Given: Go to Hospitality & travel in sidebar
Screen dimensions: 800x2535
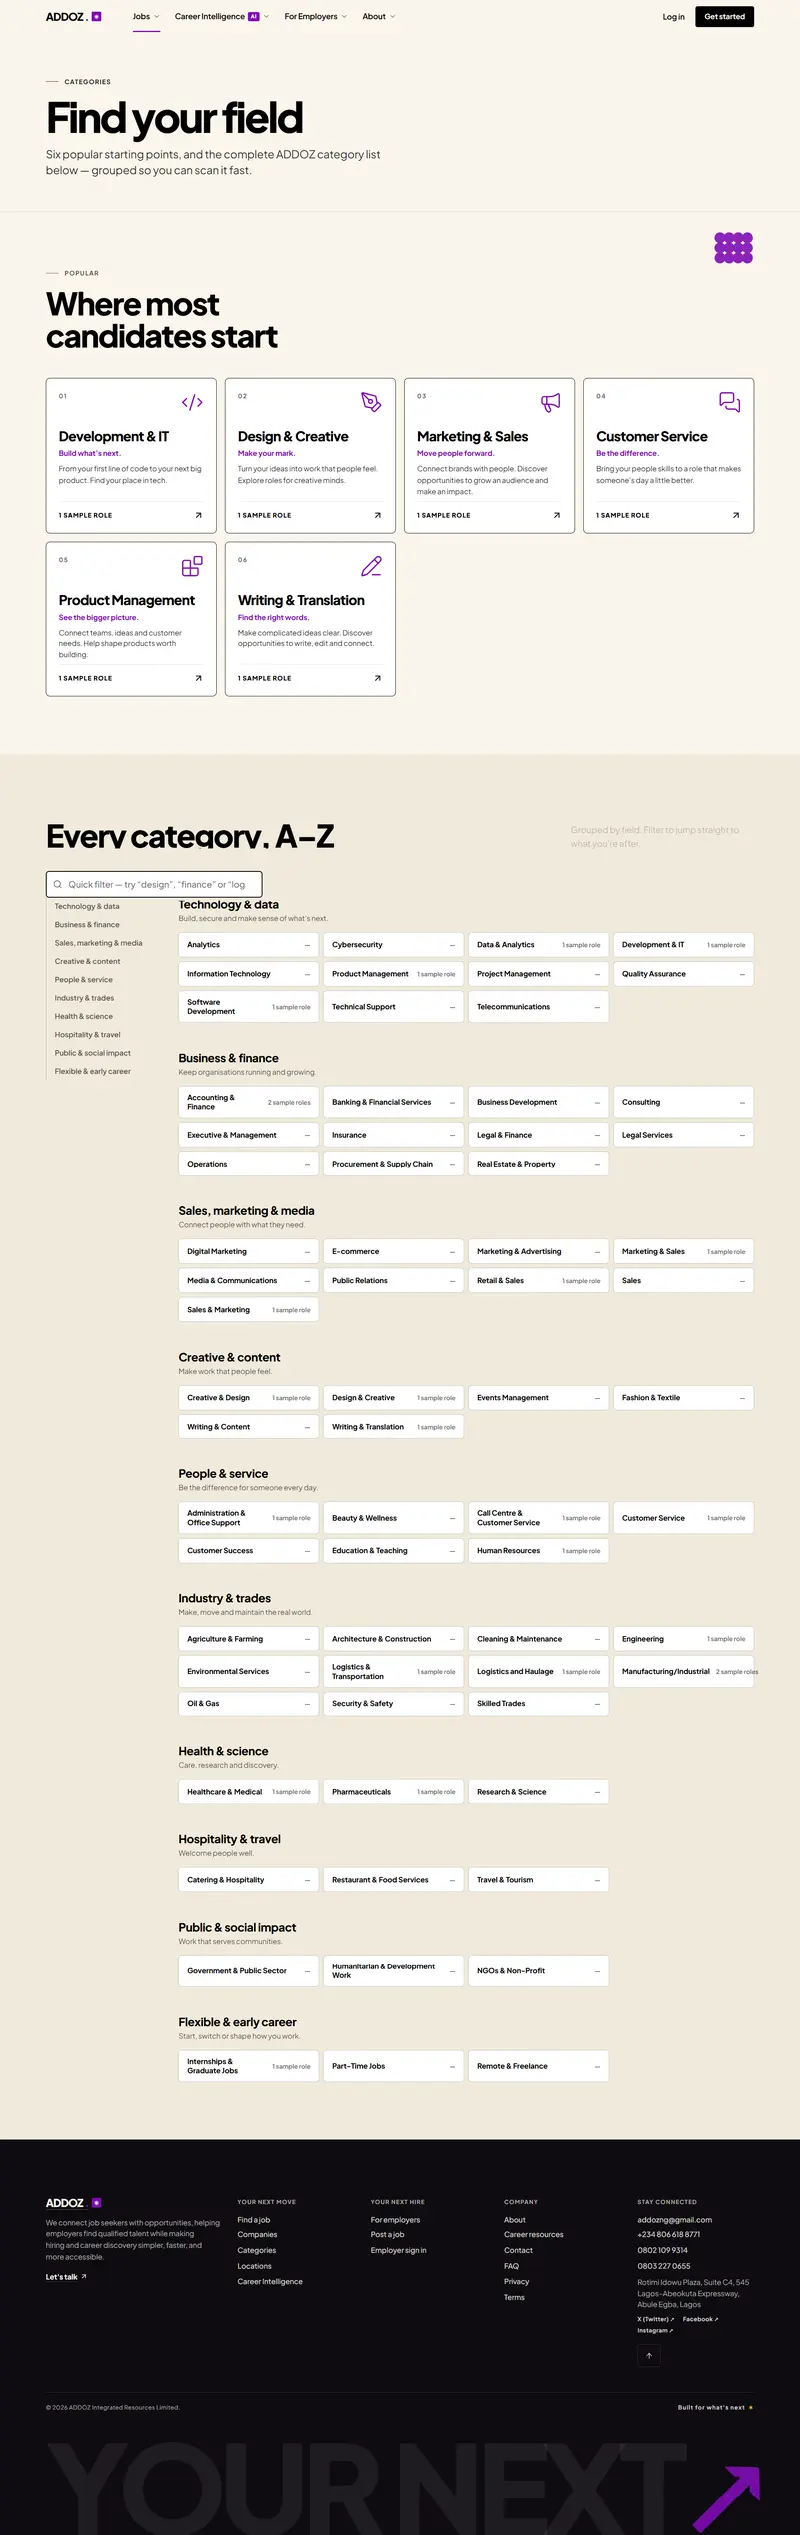Looking at the screenshot, I should pyautogui.click(x=87, y=1035).
